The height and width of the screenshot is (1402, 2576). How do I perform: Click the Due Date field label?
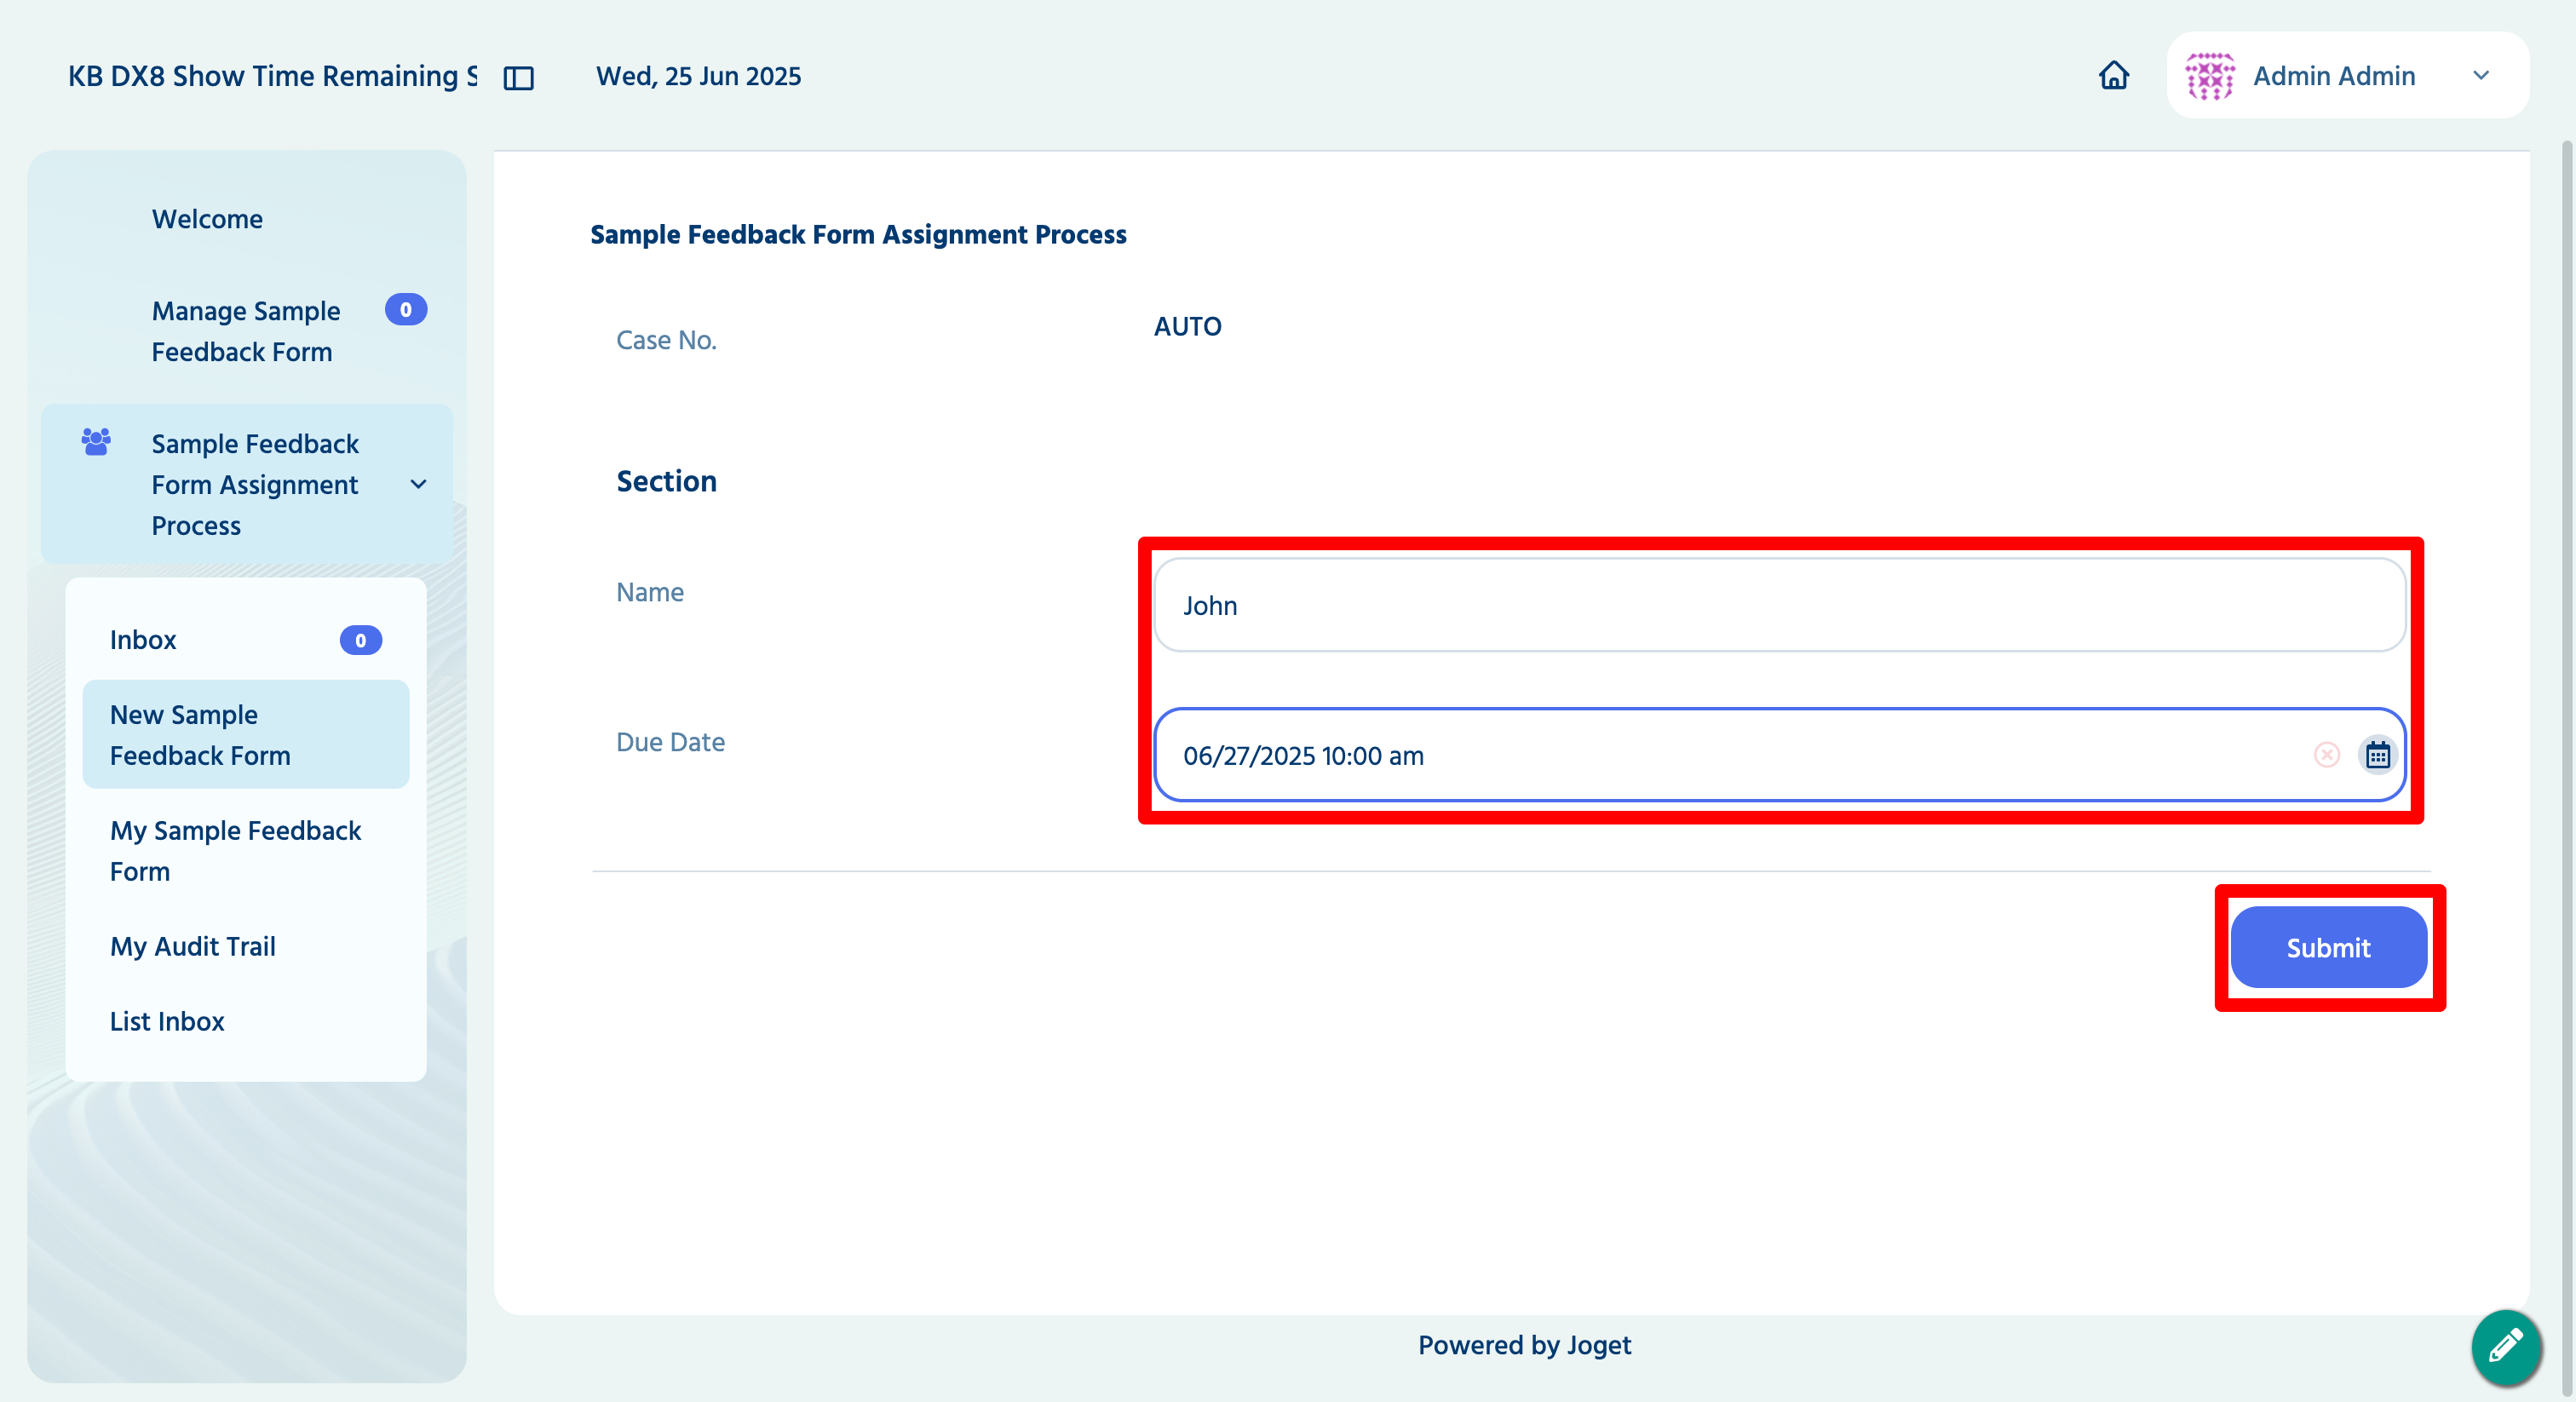(x=670, y=742)
